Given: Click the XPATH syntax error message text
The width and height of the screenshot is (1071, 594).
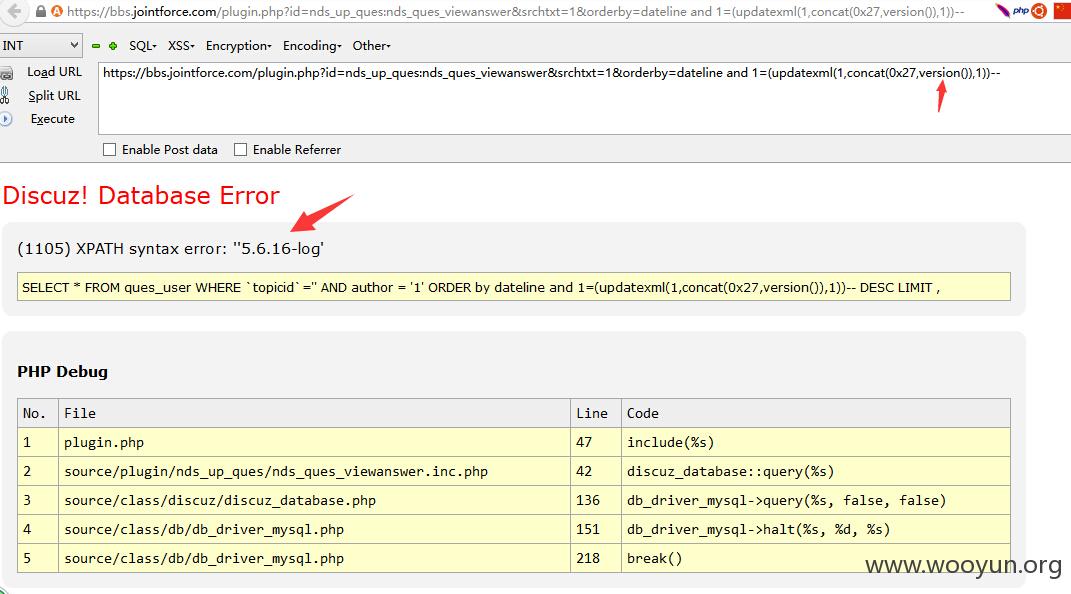Looking at the screenshot, I should tap(170, 249).
